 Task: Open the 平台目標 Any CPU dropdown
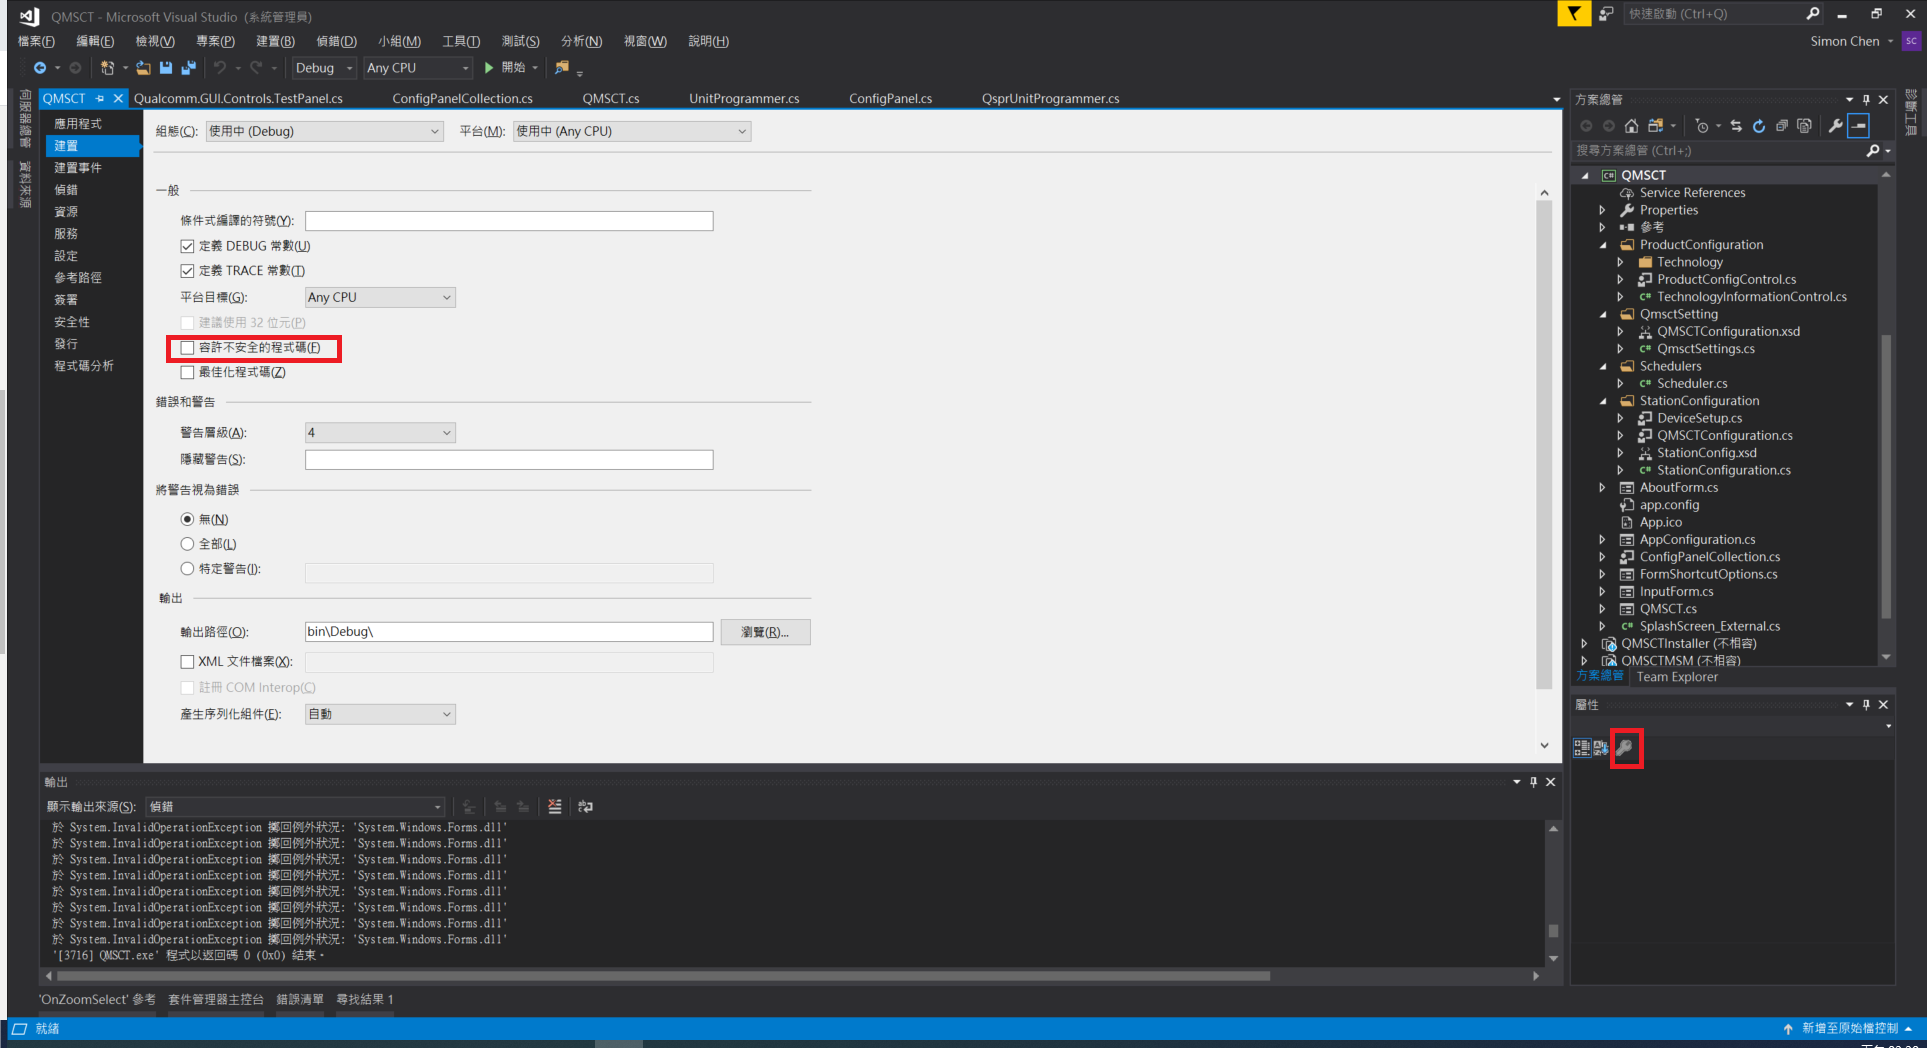[x=380, y=297]
